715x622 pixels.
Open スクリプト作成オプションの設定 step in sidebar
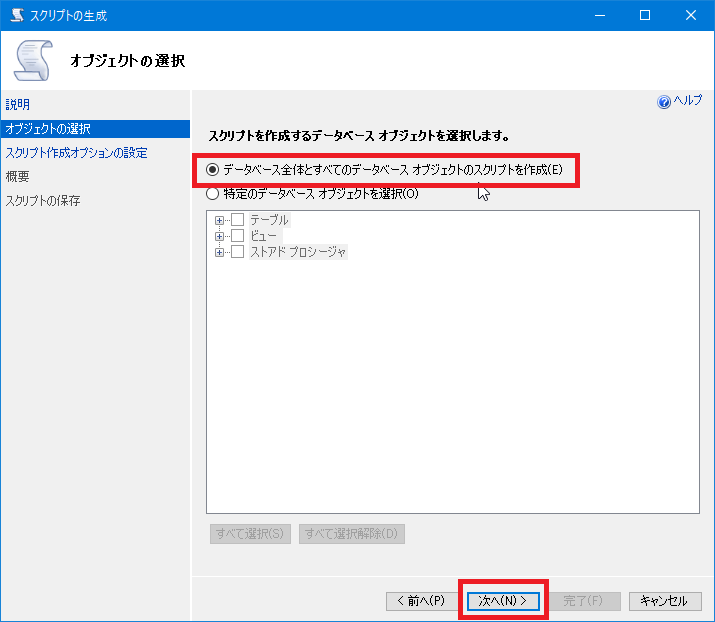(x=76, y=153)
